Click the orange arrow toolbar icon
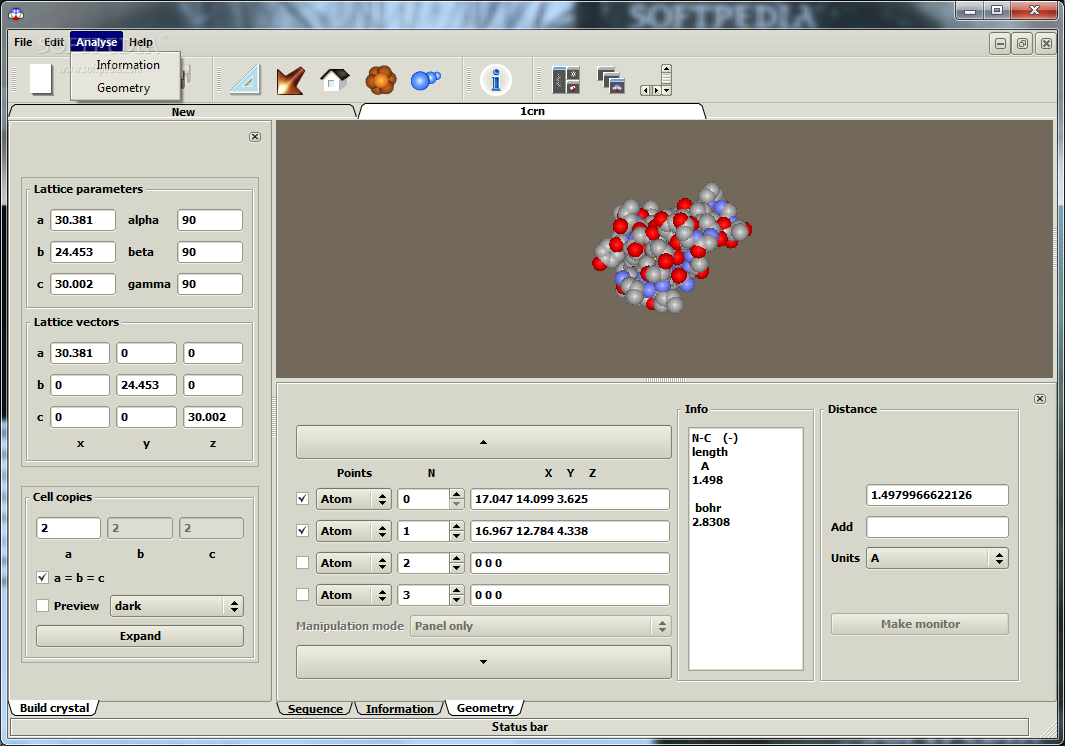 click(290, 80)
